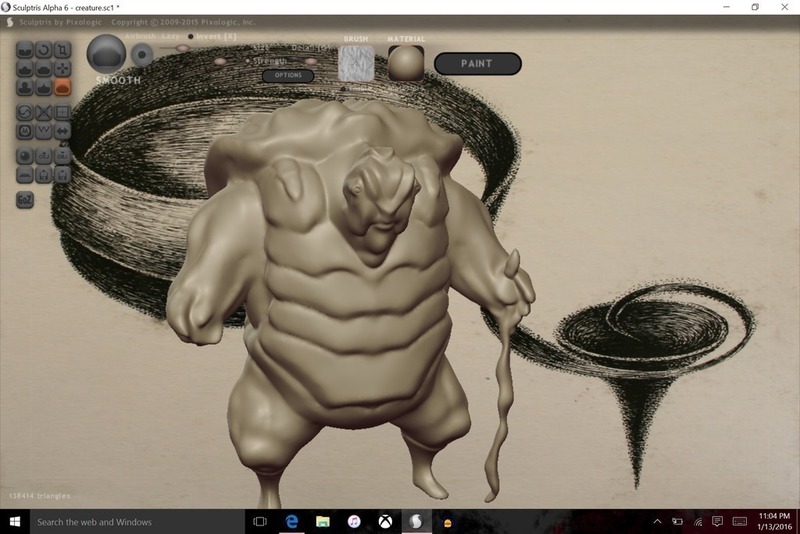
Task: Toggle the Strength pressure dot
Action: pos(247,61)
